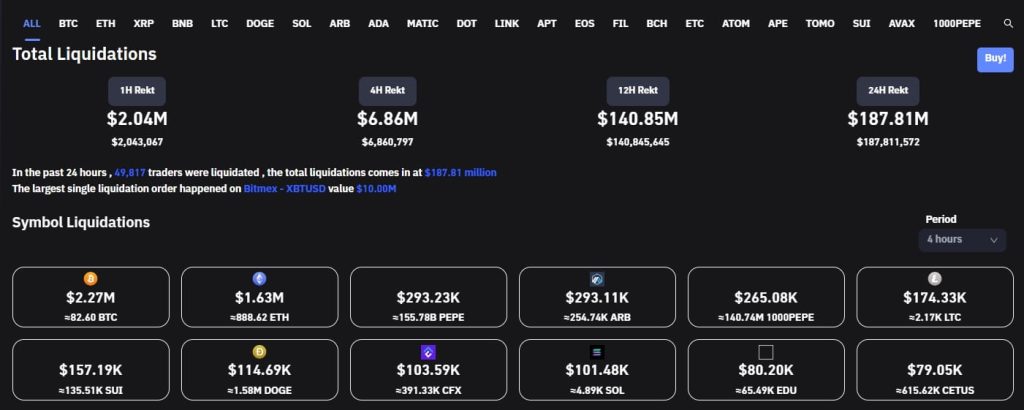Follow the Bitmex - XBTUSD link

pos(285,189)
